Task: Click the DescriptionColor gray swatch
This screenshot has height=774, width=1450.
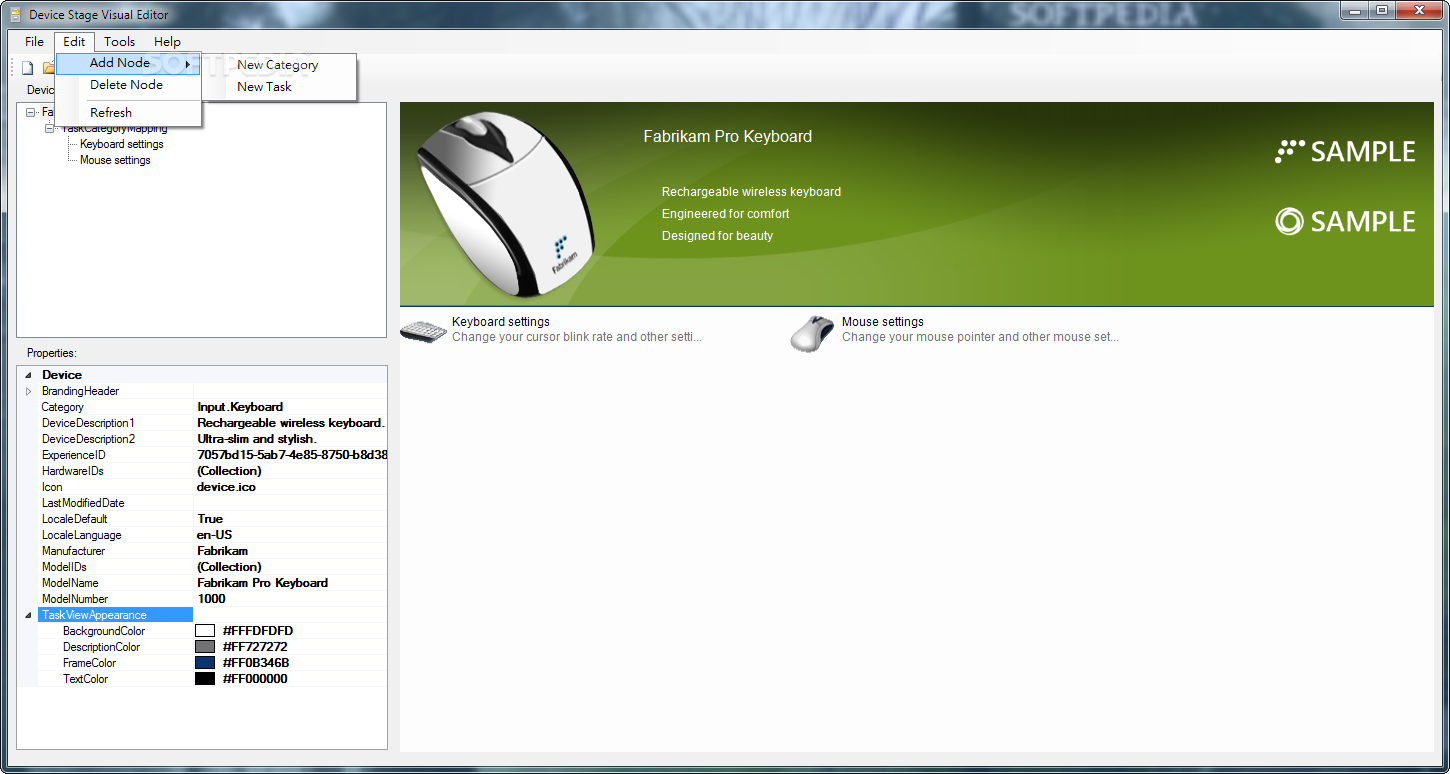Action: coord(205,647)
